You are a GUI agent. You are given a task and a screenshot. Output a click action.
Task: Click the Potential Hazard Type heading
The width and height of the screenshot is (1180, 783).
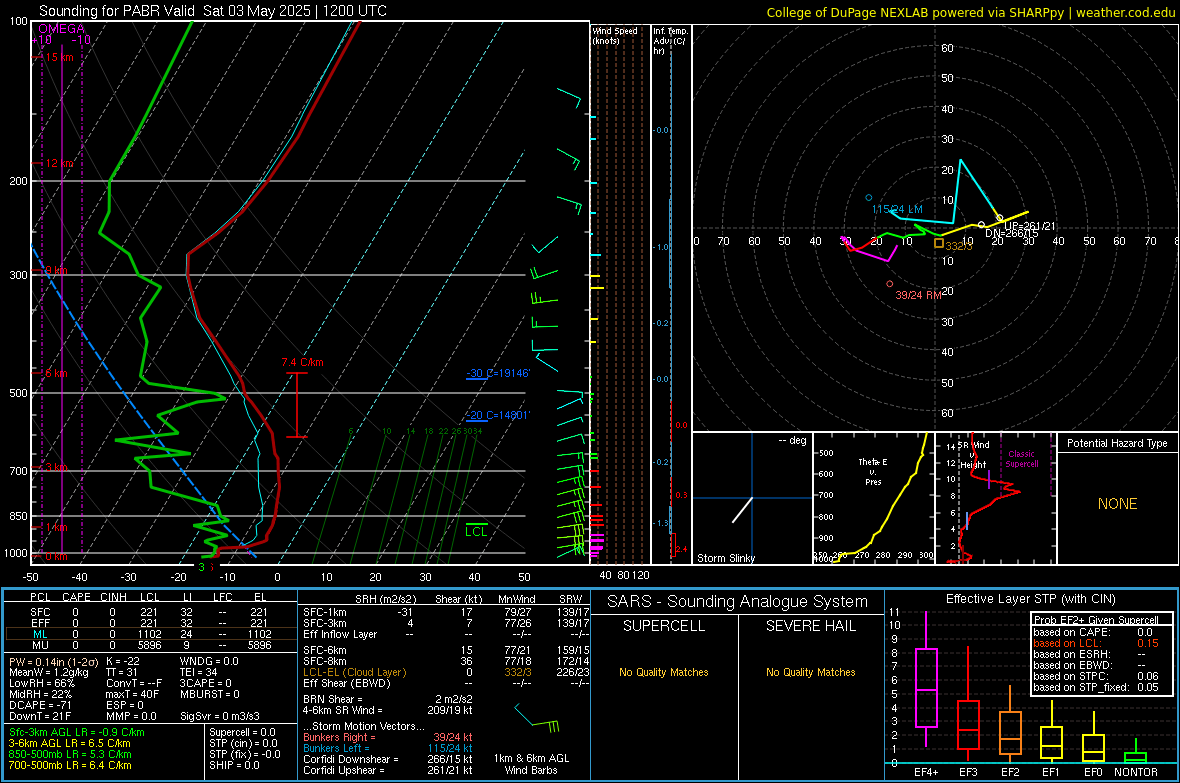[x=1117, y=443]
